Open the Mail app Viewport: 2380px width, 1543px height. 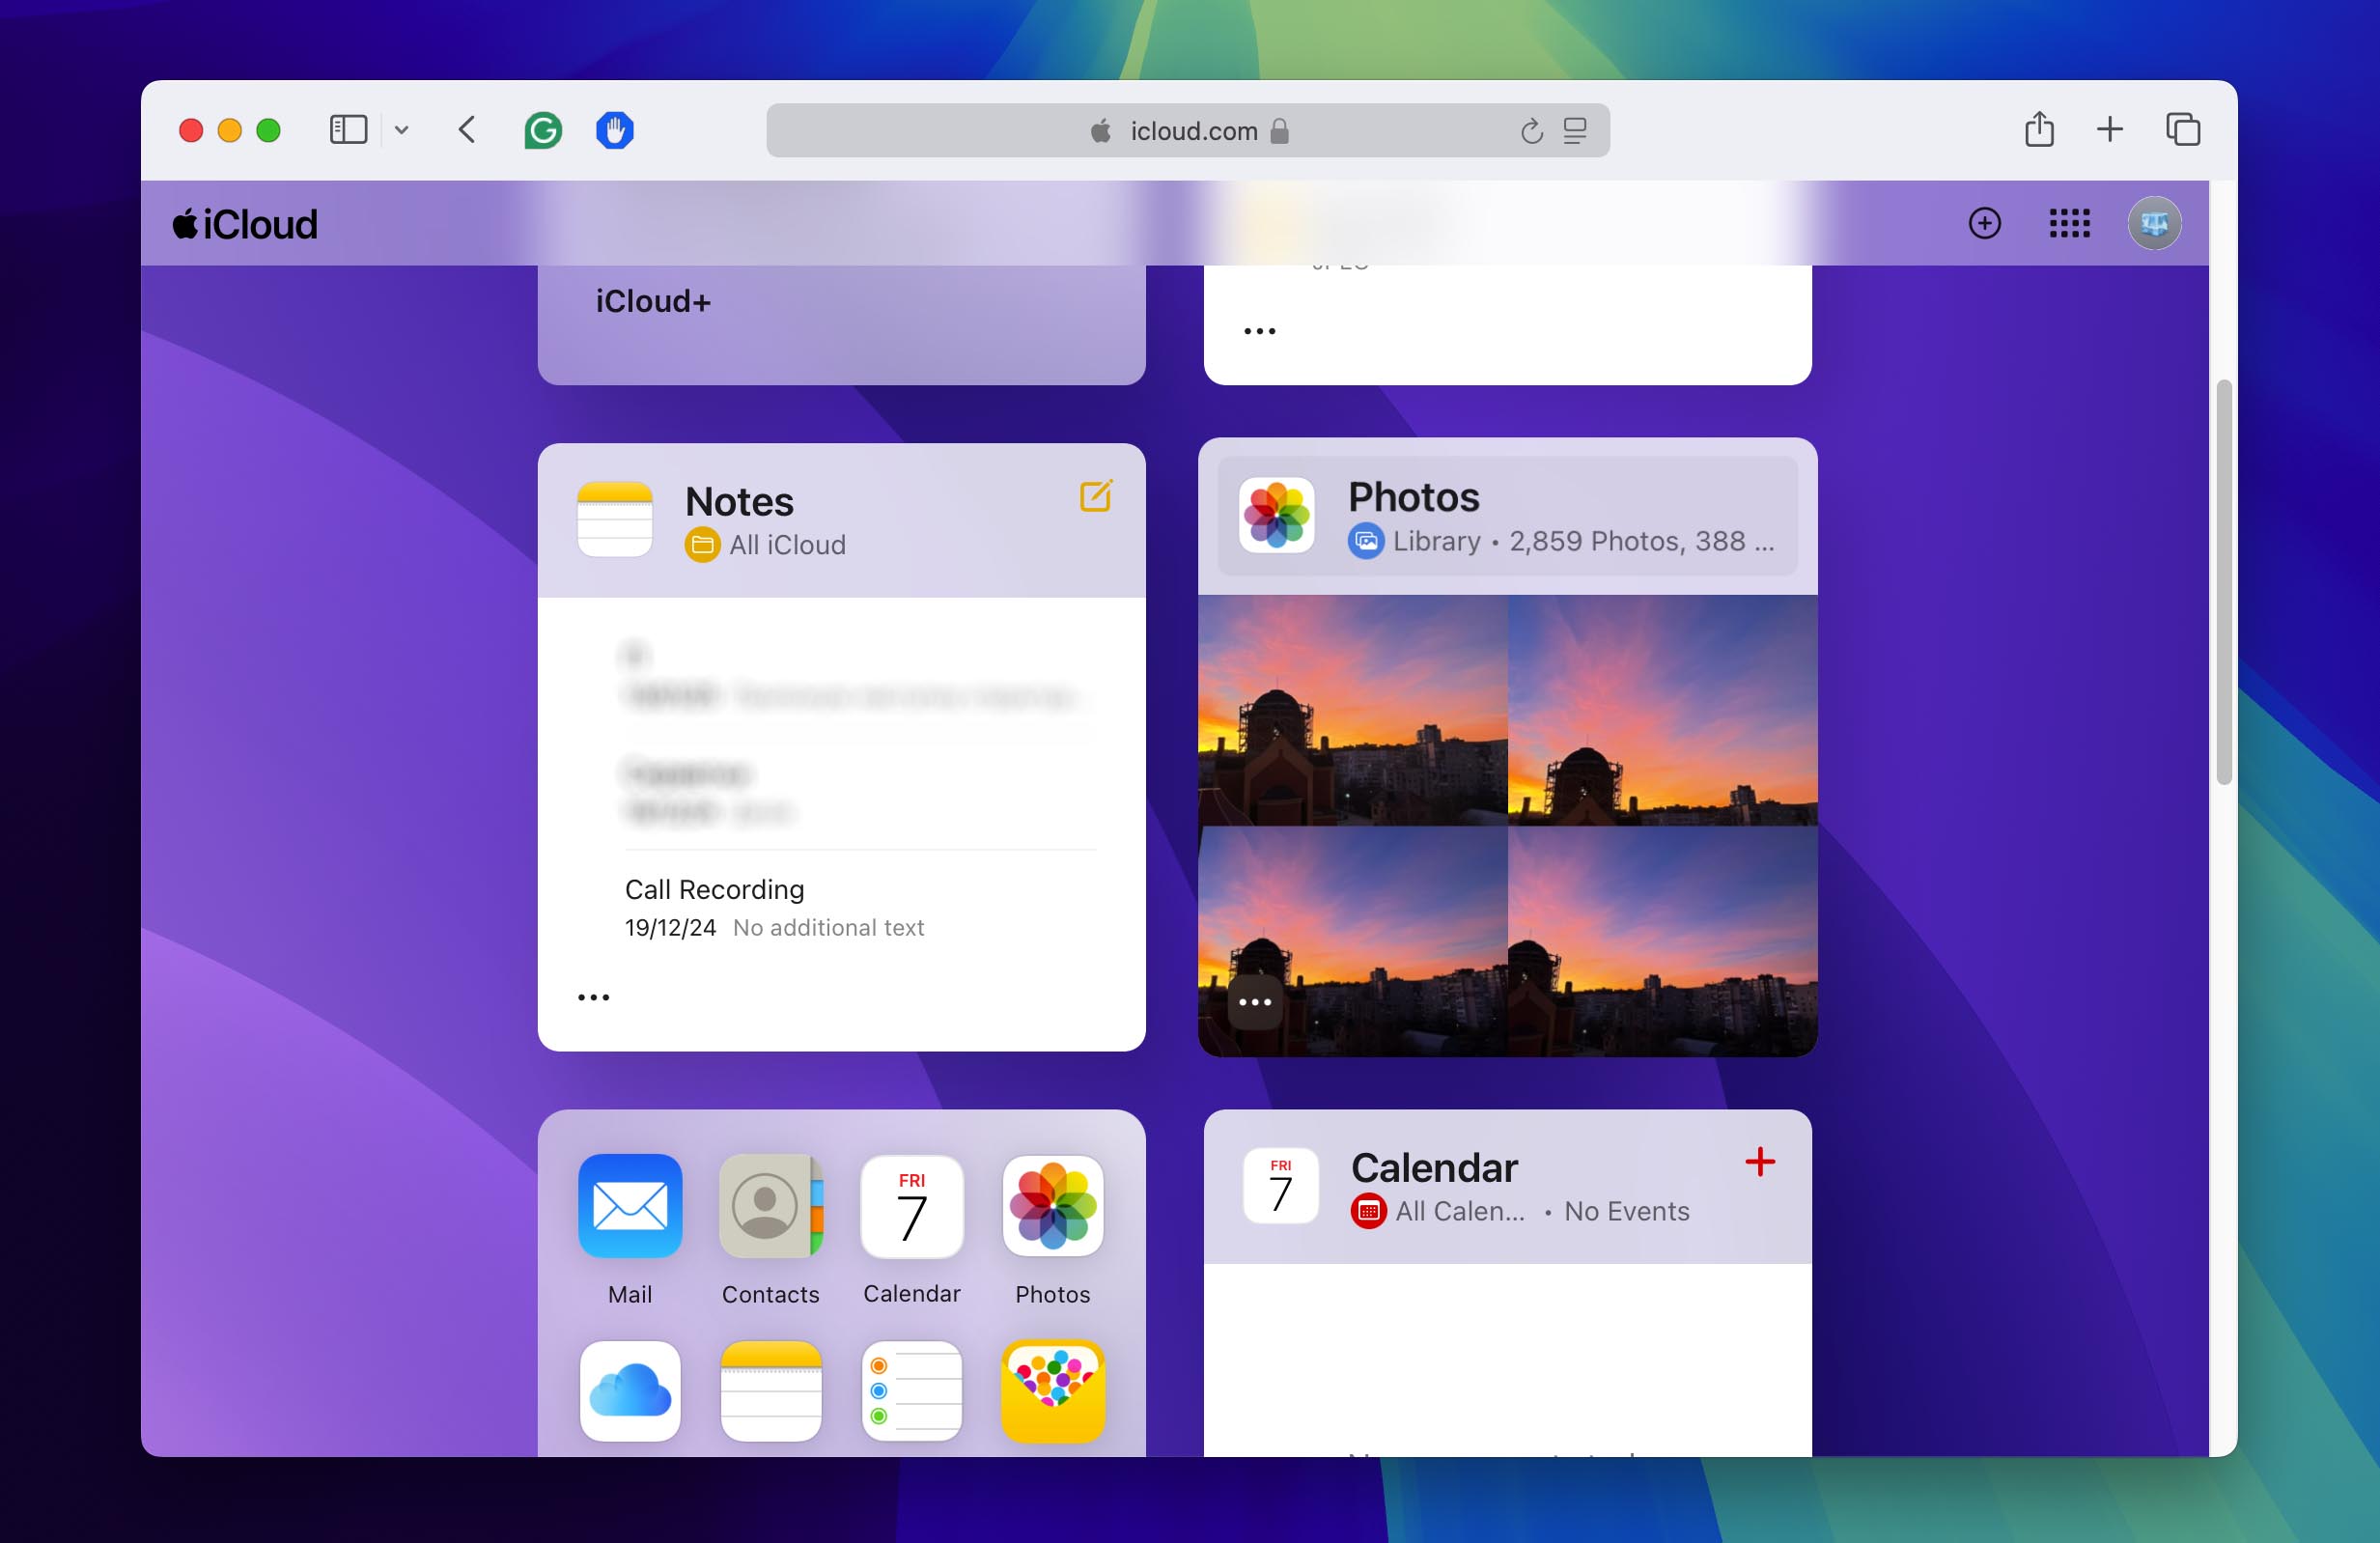pos(630,1203)
